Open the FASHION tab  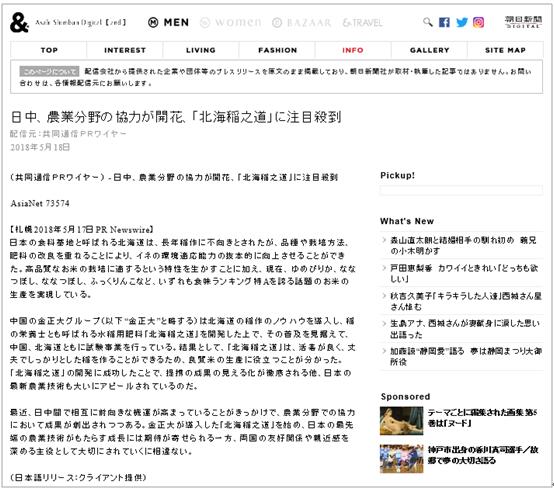pos(277,50)
